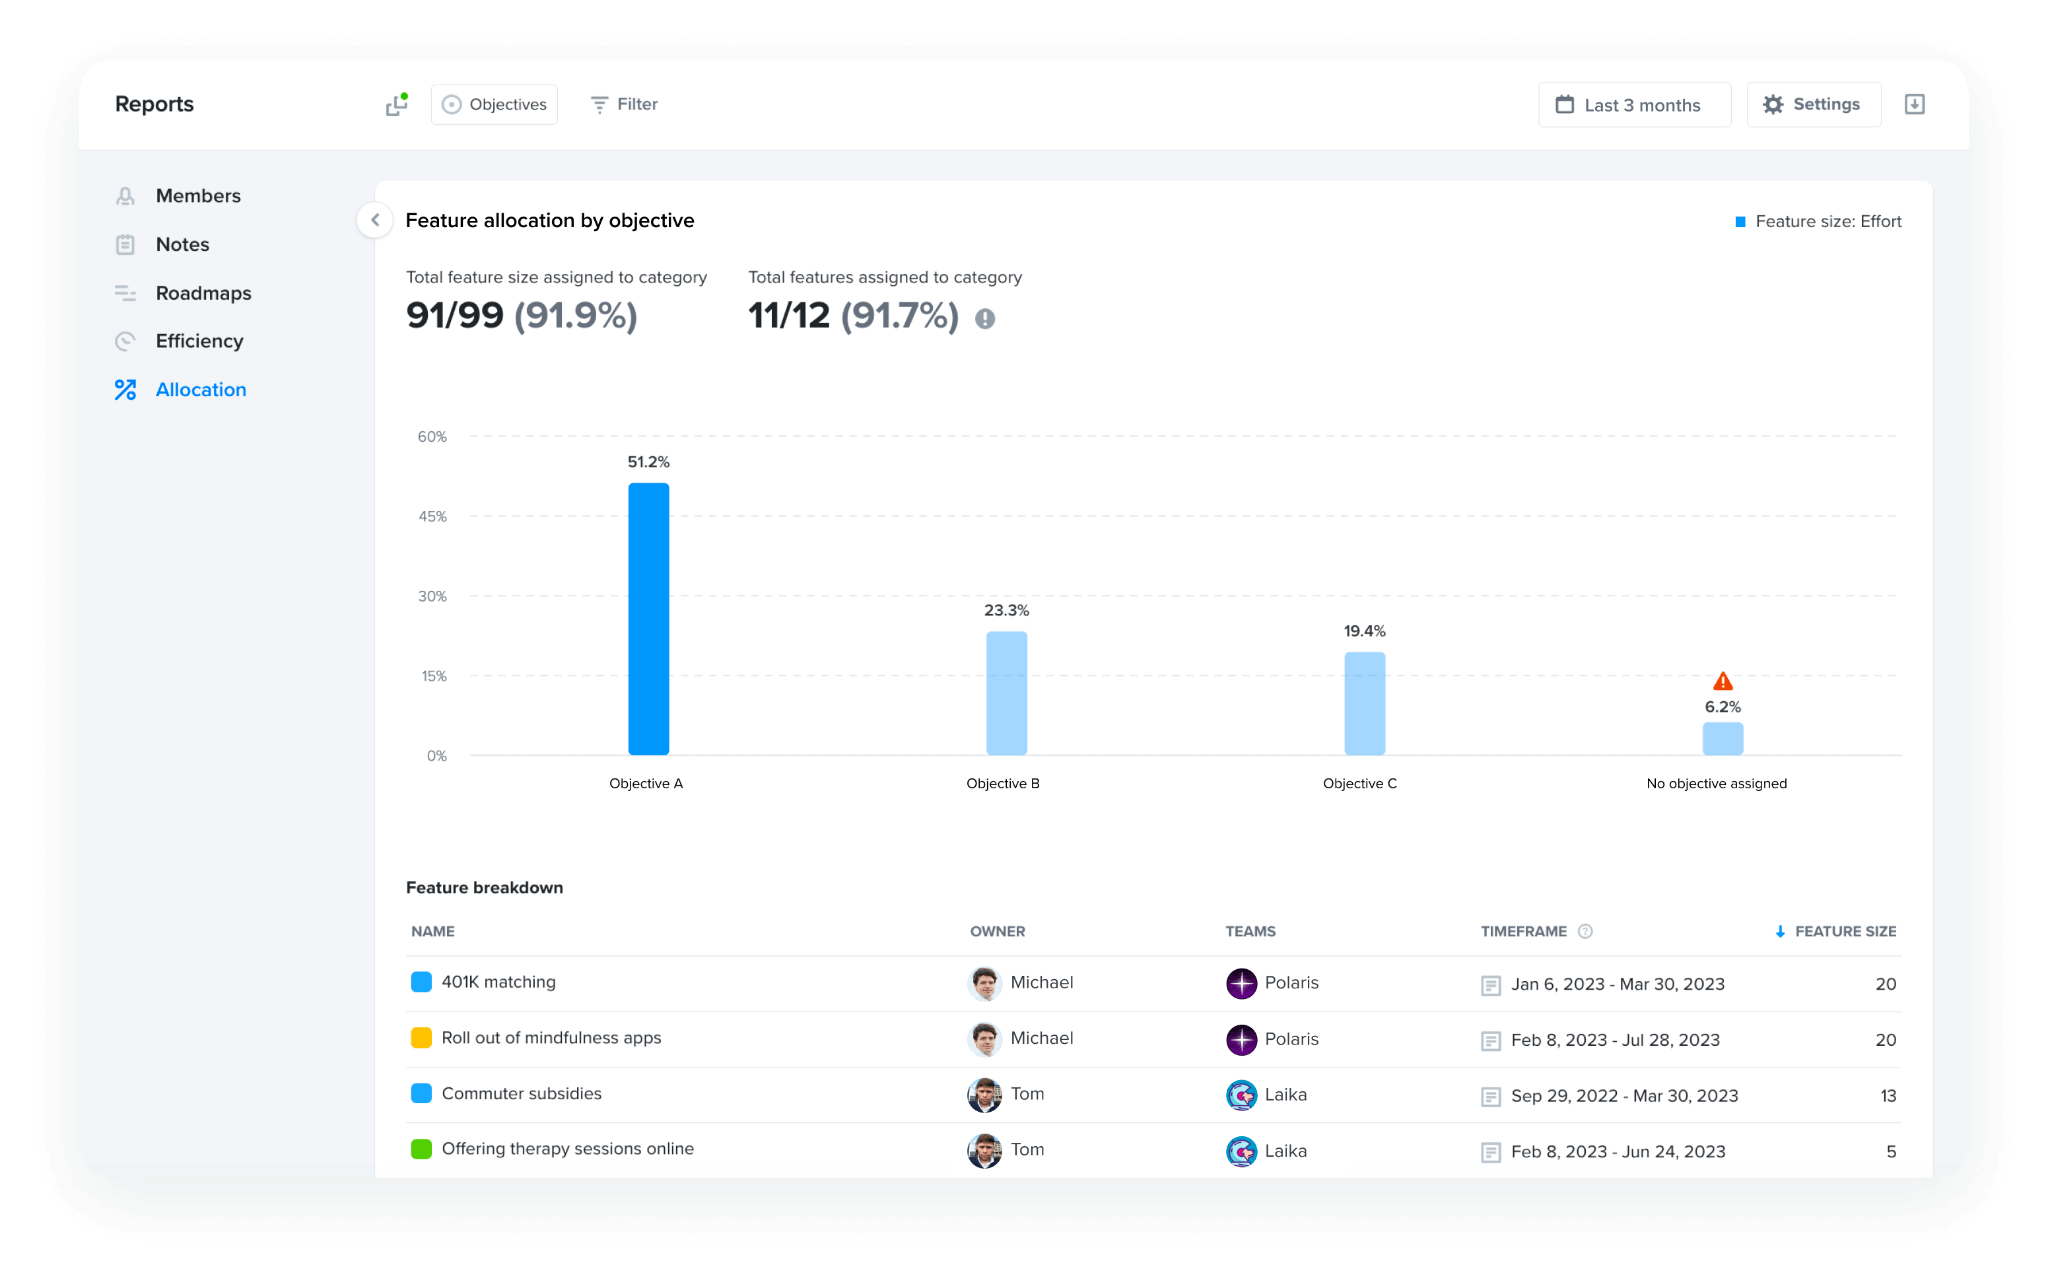Screen dimensions: 2048x1277
Task: Open the Last 3 months date range picker
Action: coord(1634,104)
